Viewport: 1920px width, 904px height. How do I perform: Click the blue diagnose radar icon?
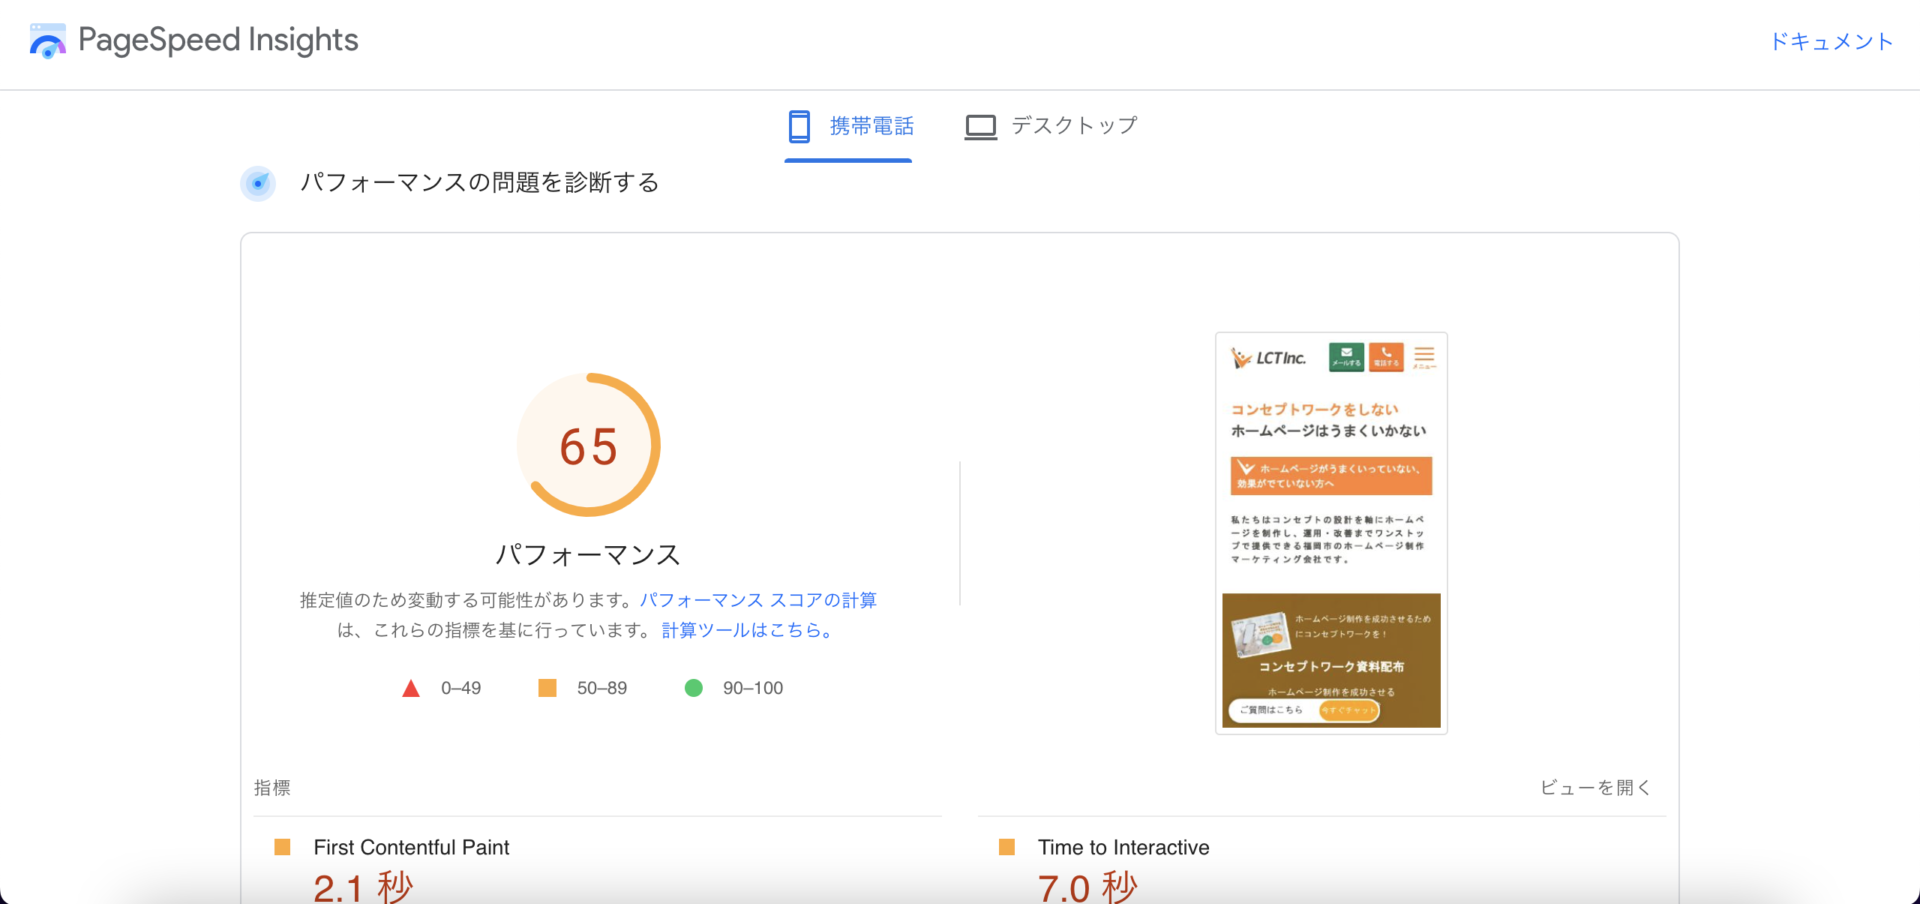258,183
